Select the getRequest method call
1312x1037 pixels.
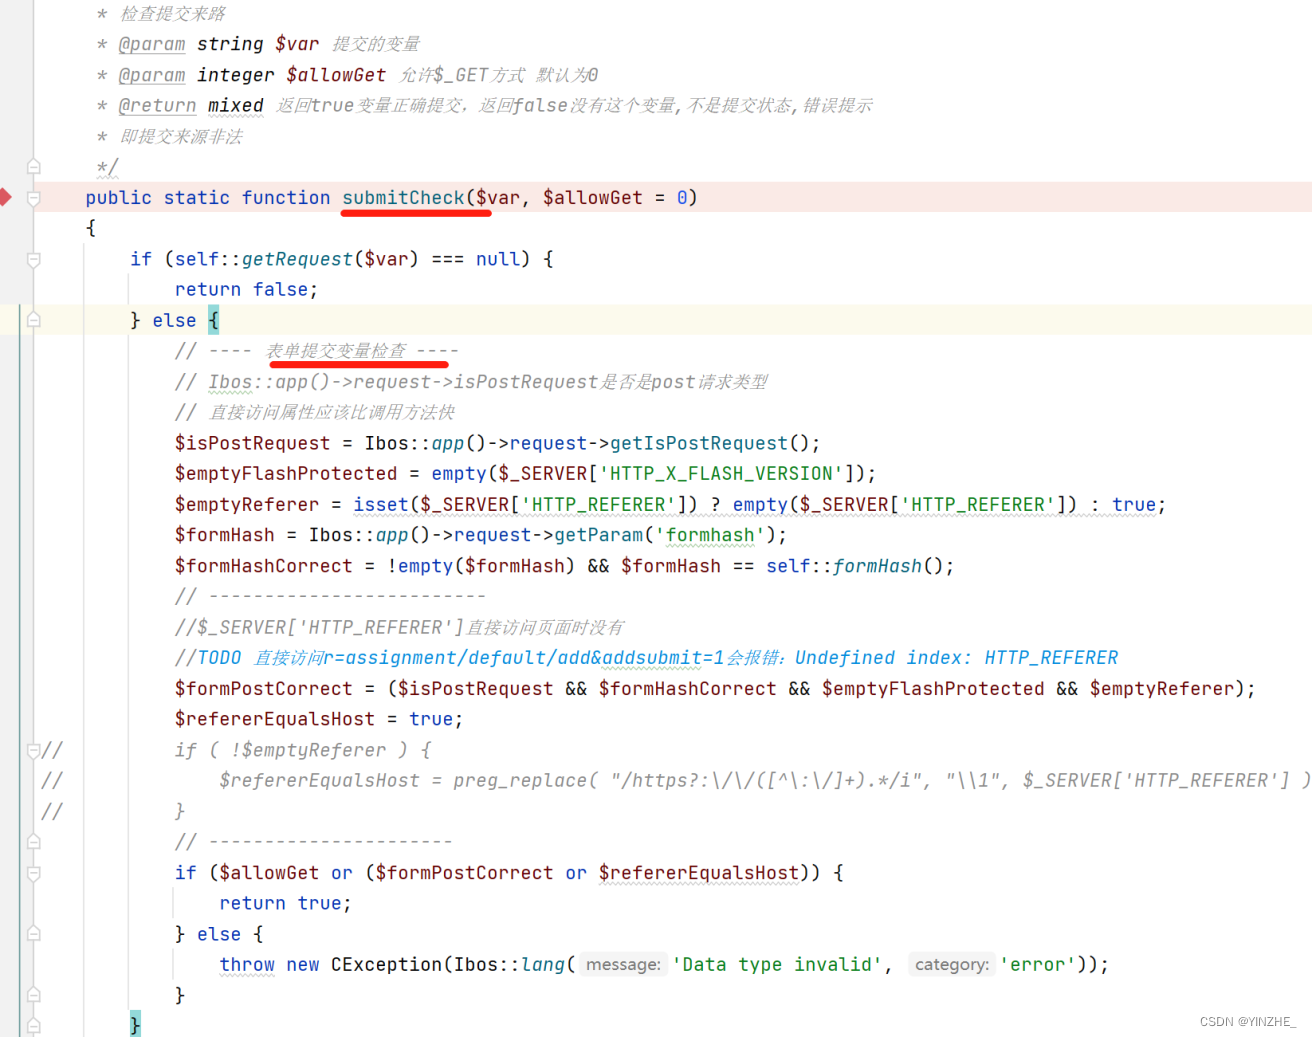click(297, 259)
